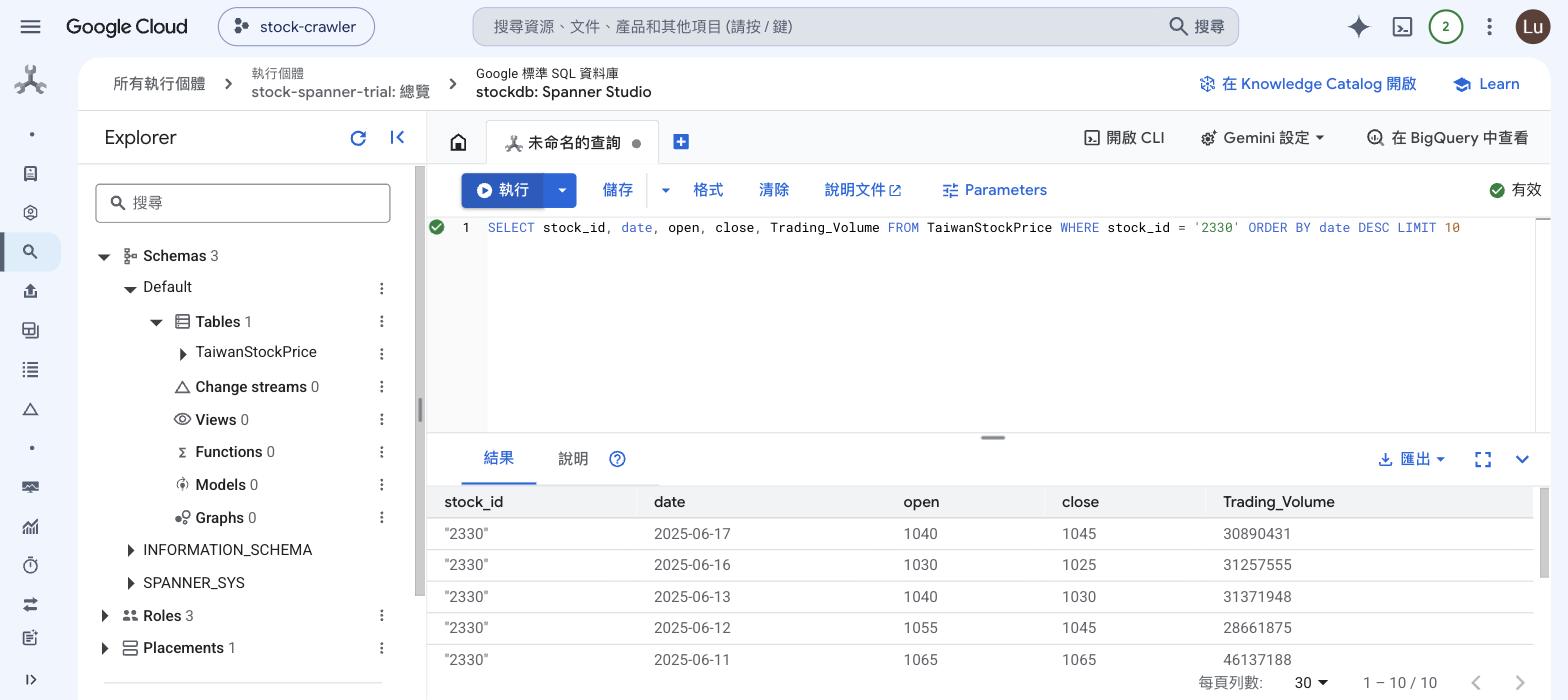Open the two-arrows transfer sidebar icon

[30, 604]
